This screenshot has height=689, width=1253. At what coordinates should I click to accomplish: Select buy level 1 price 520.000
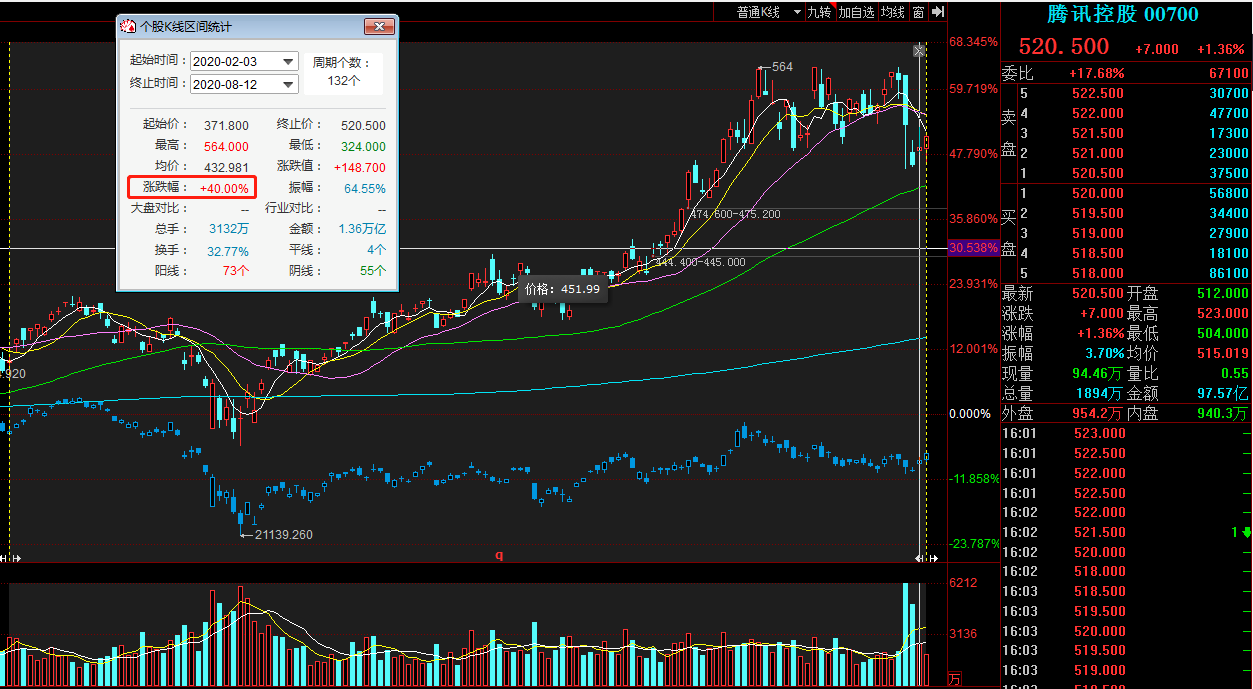pyautogui.click(x=1097, y=193)
